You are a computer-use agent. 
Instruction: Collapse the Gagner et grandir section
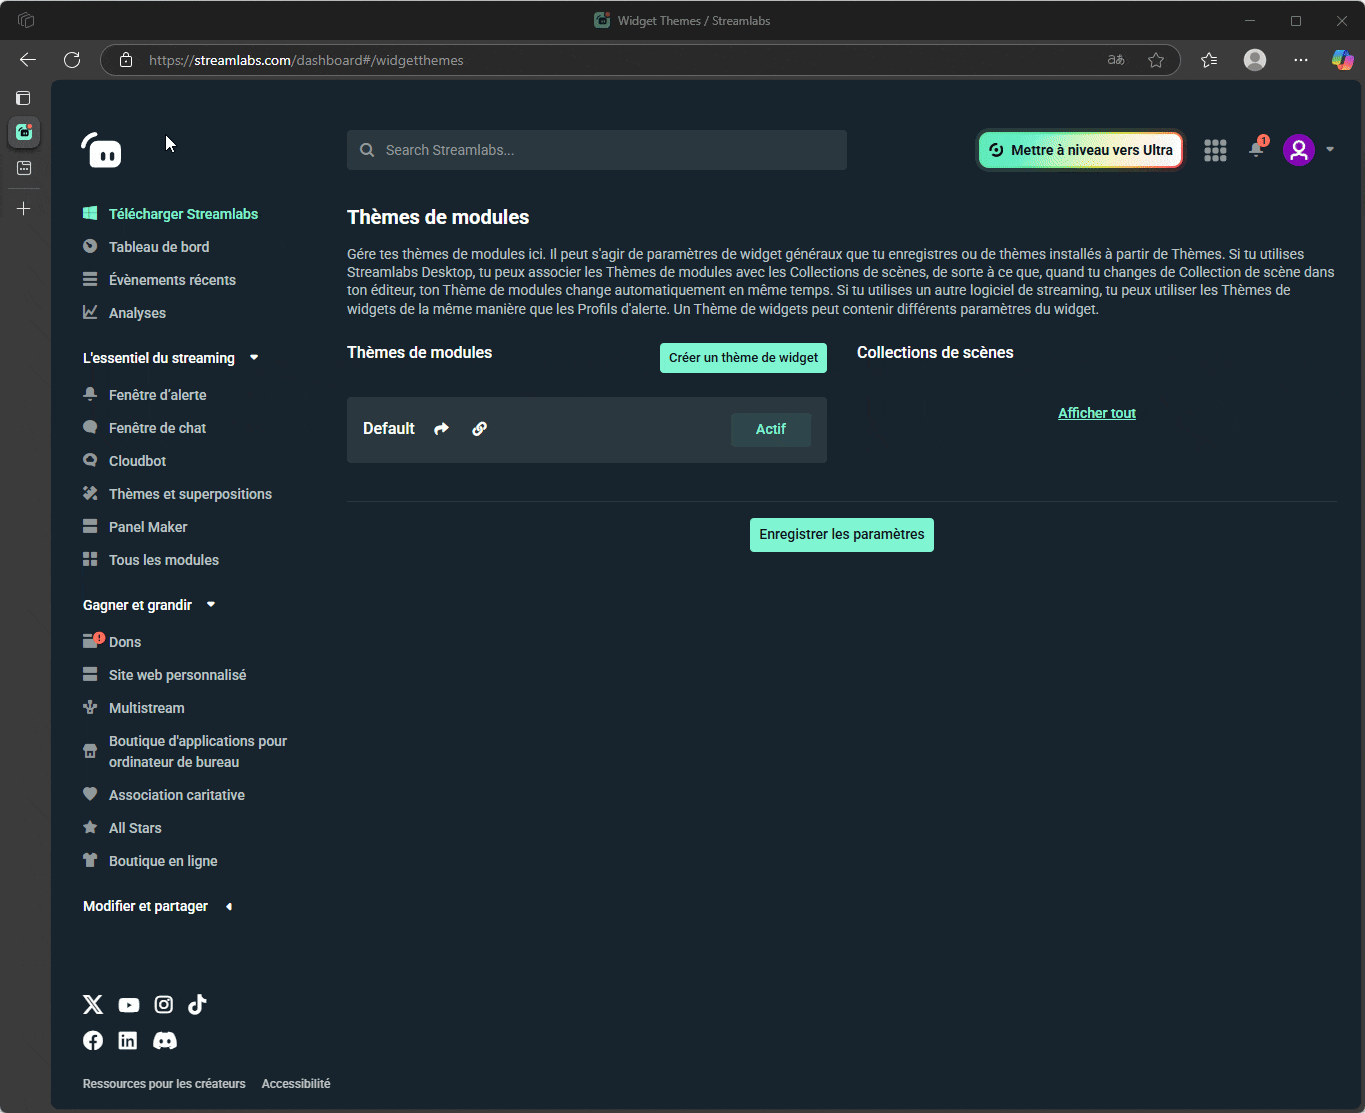[211, 605]
